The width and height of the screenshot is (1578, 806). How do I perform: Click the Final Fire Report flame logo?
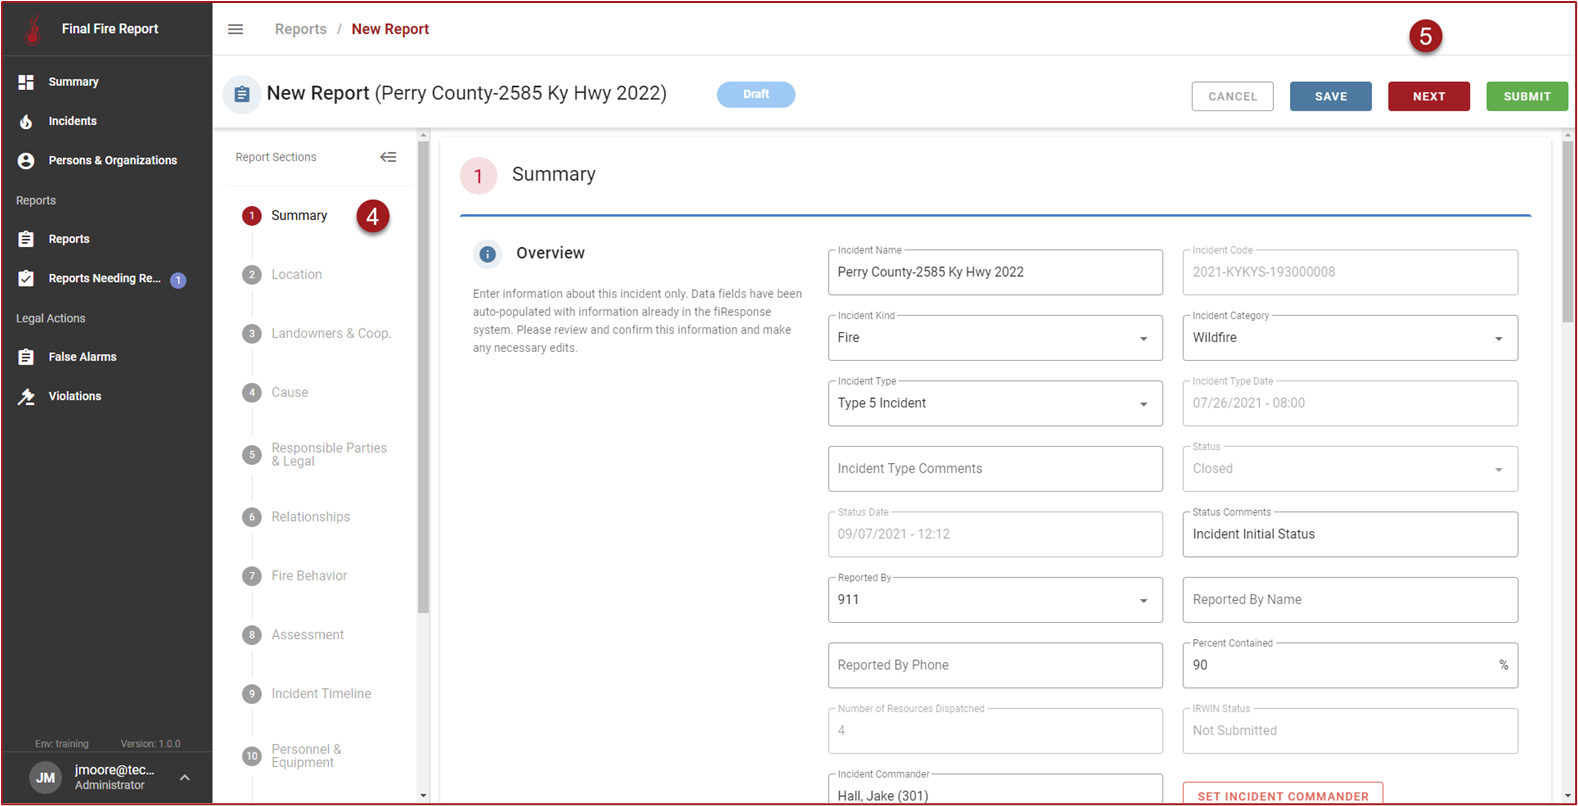33,29
